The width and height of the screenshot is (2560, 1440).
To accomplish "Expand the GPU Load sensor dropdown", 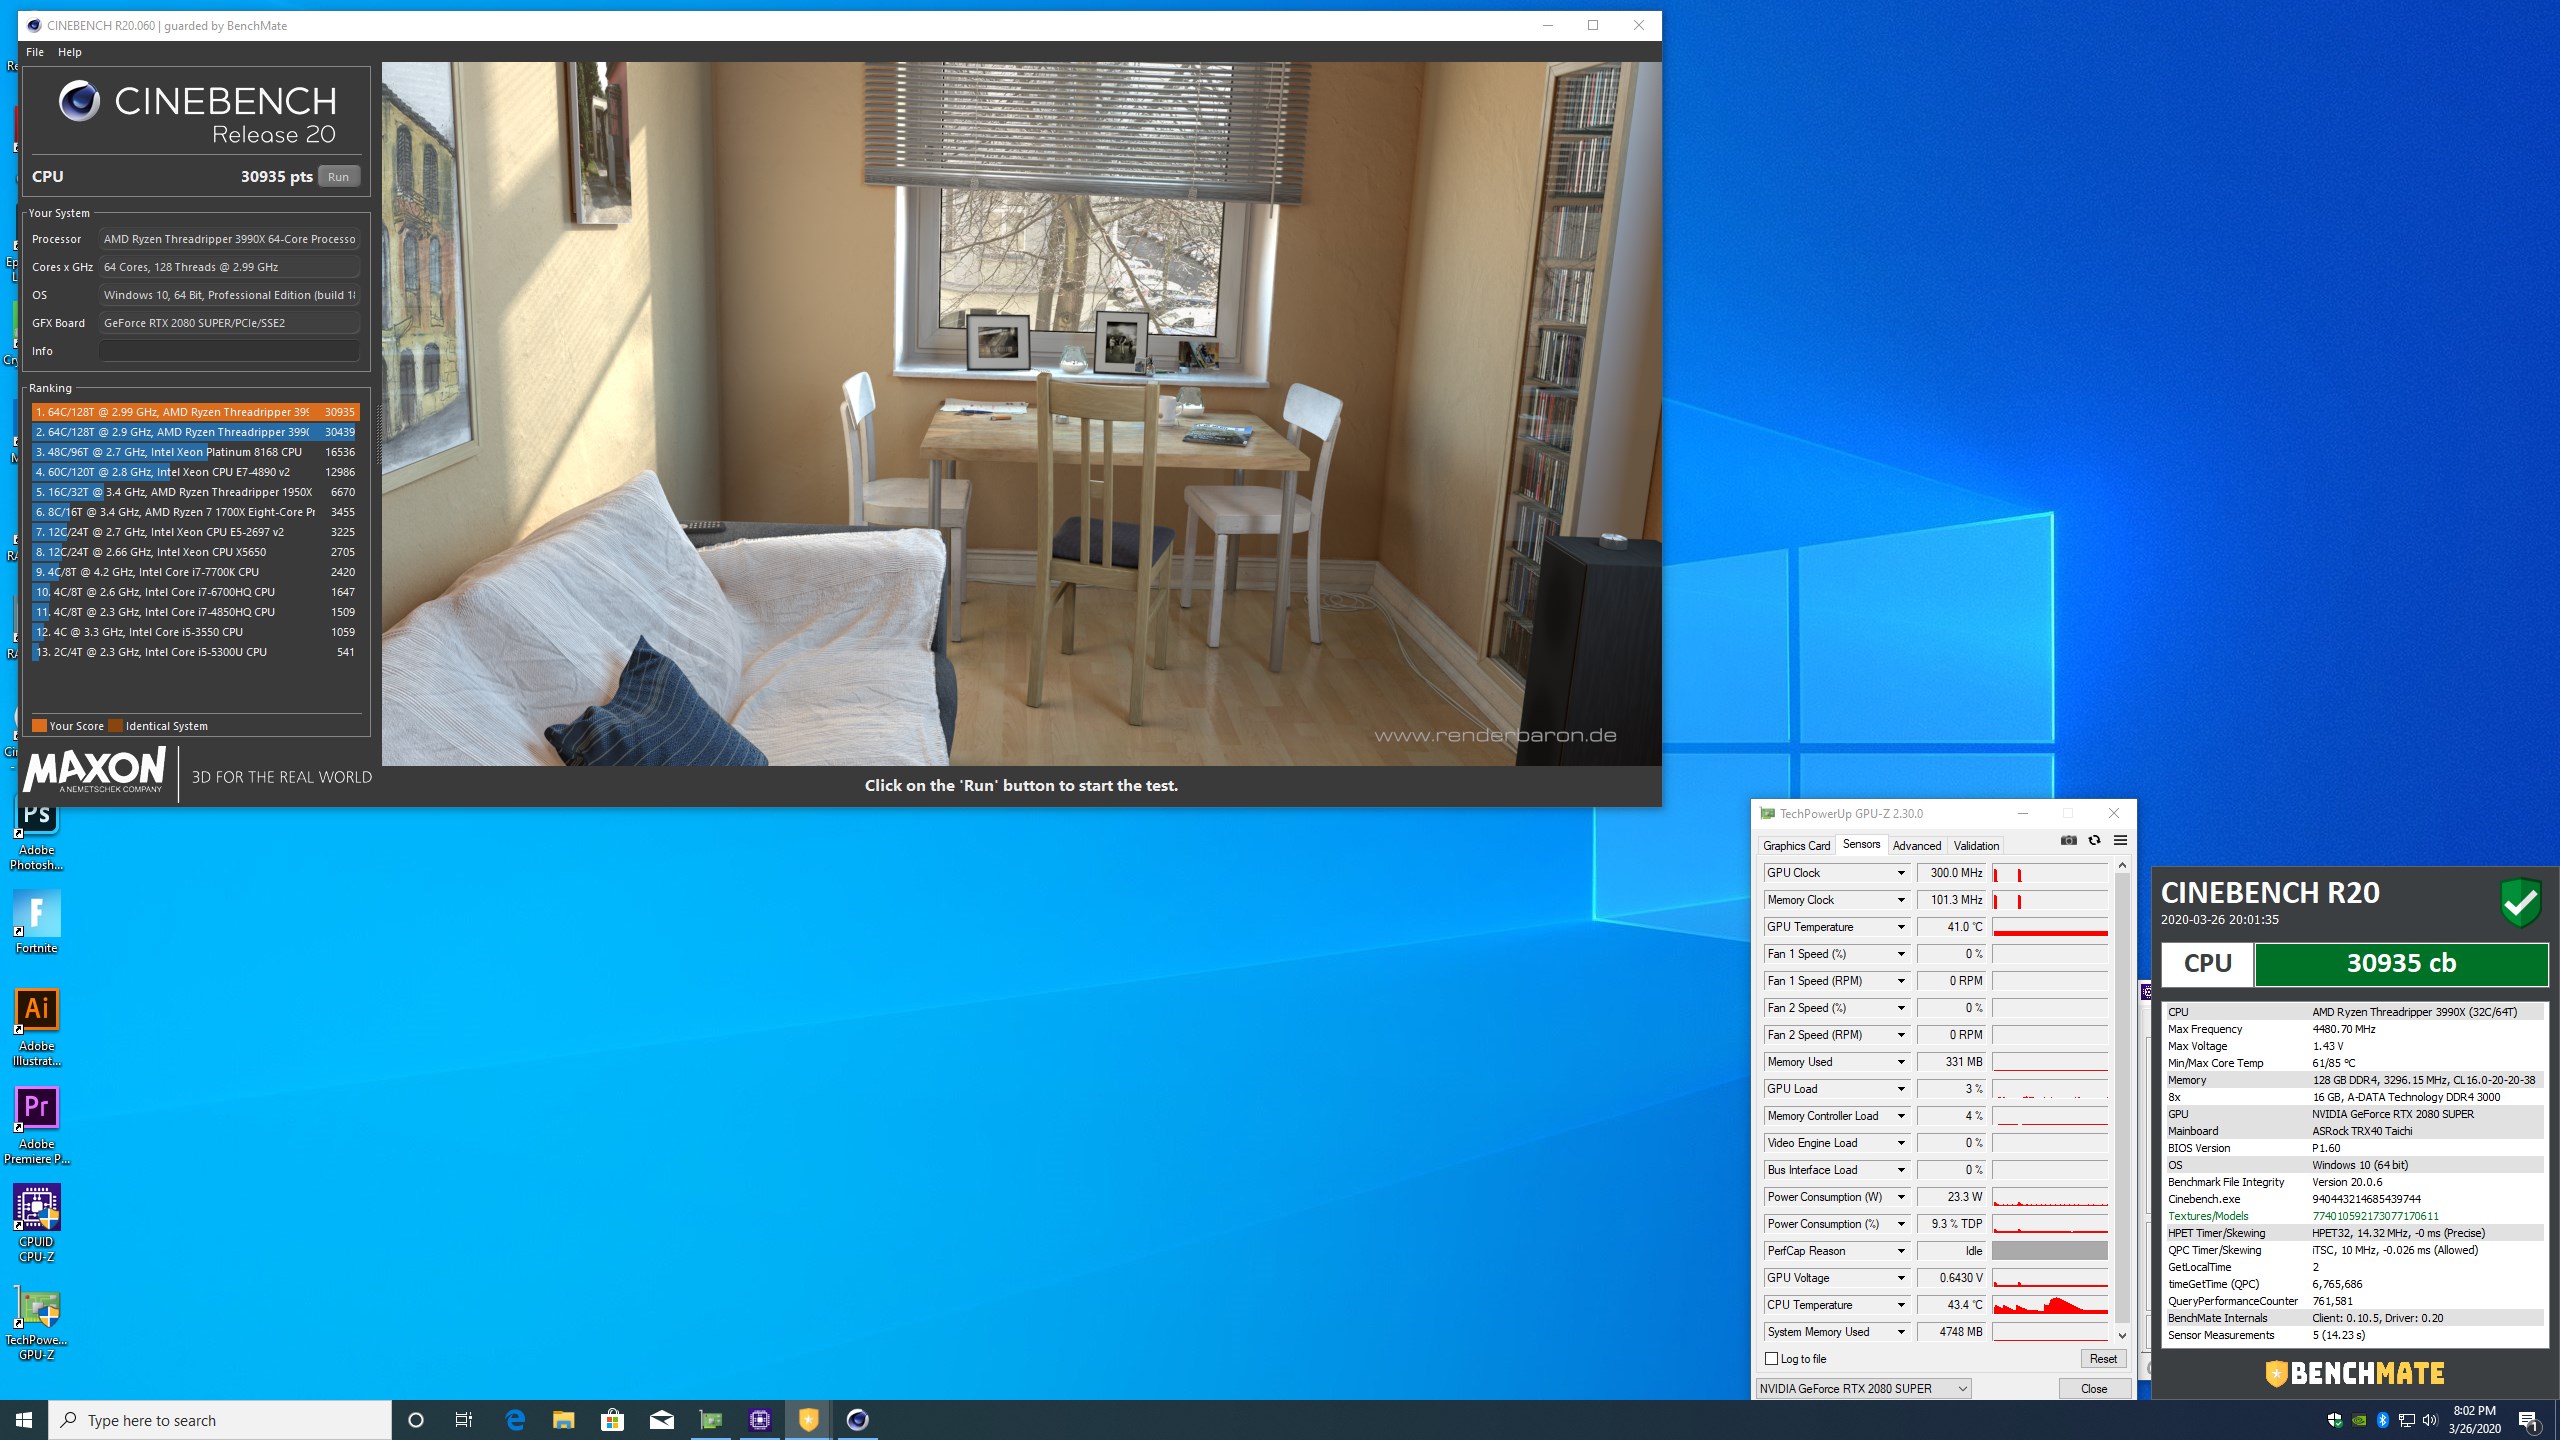I will [1901, 1089].
